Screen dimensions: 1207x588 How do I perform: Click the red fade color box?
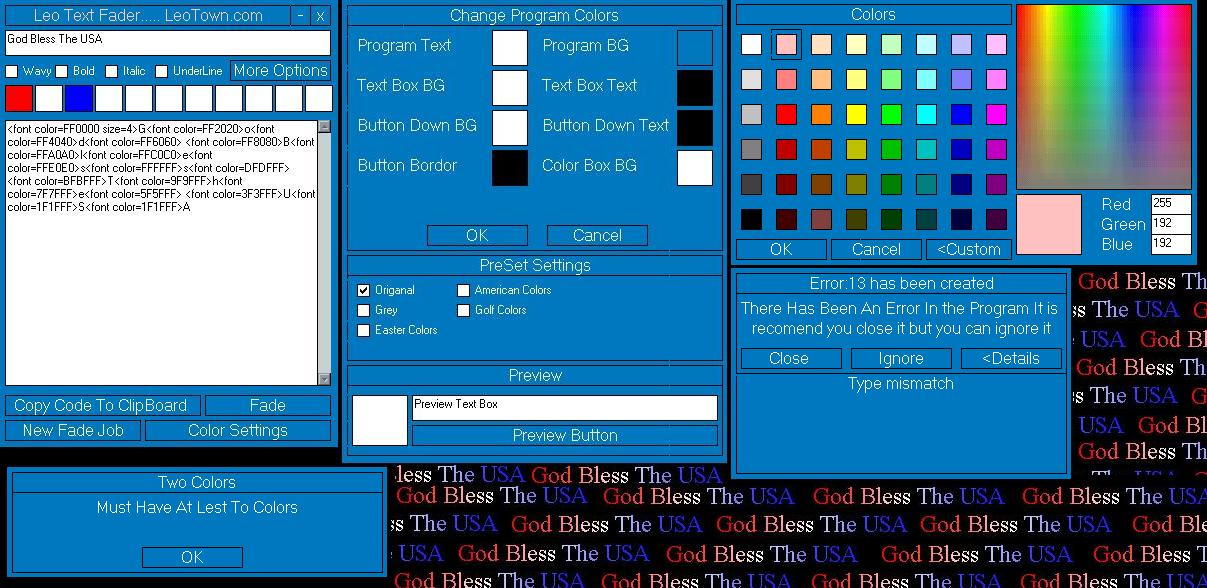point(19,98)
